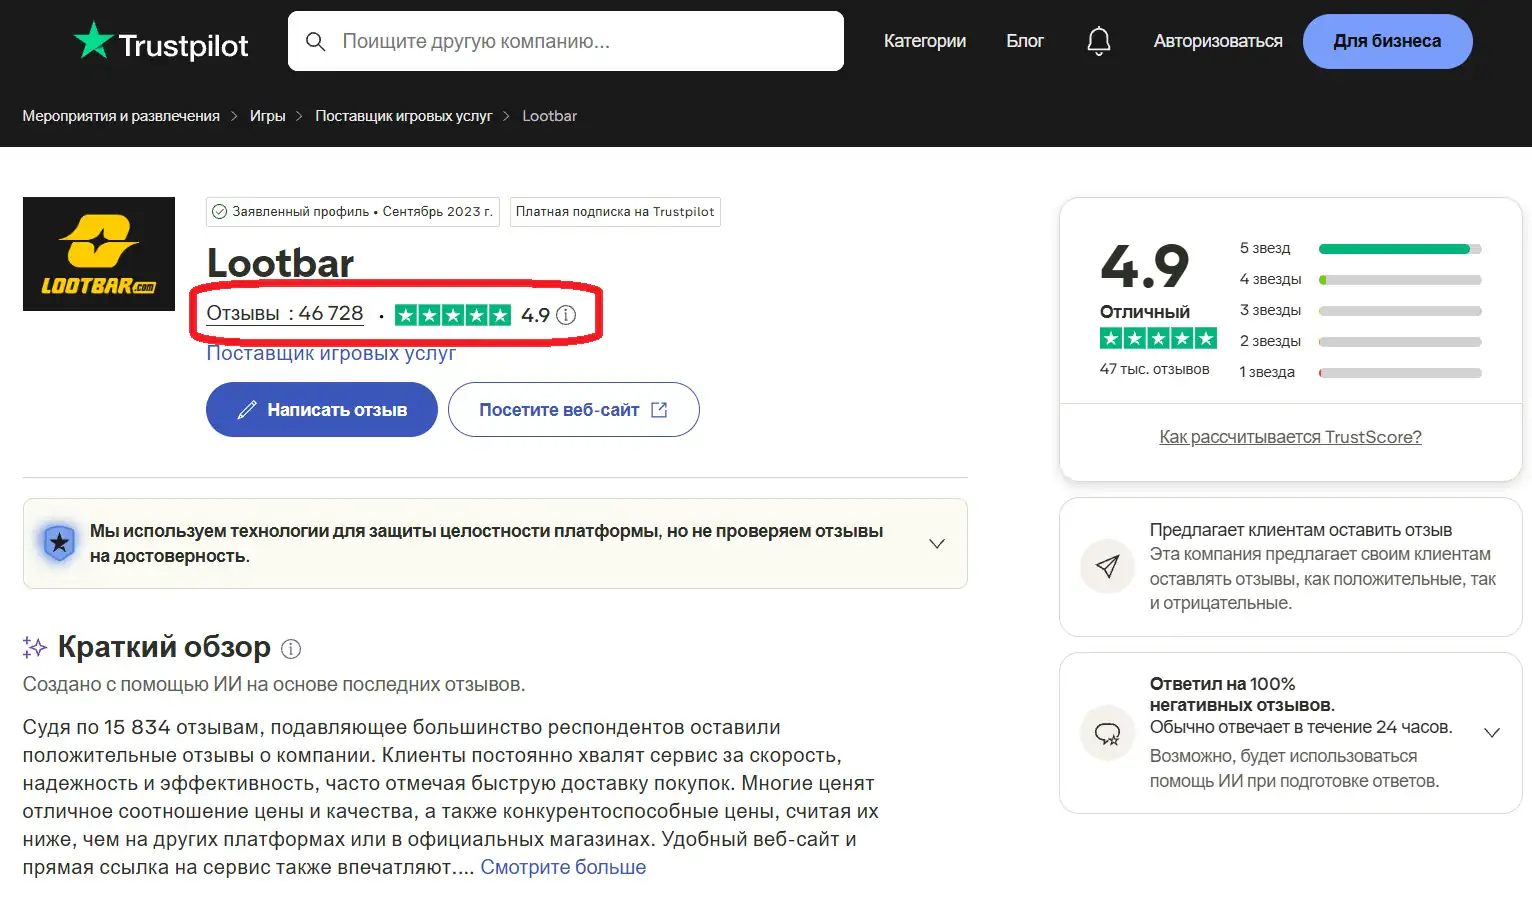Filter by 3 звезды rating bar
1532x900 pixels.
tap(1360, 311)
